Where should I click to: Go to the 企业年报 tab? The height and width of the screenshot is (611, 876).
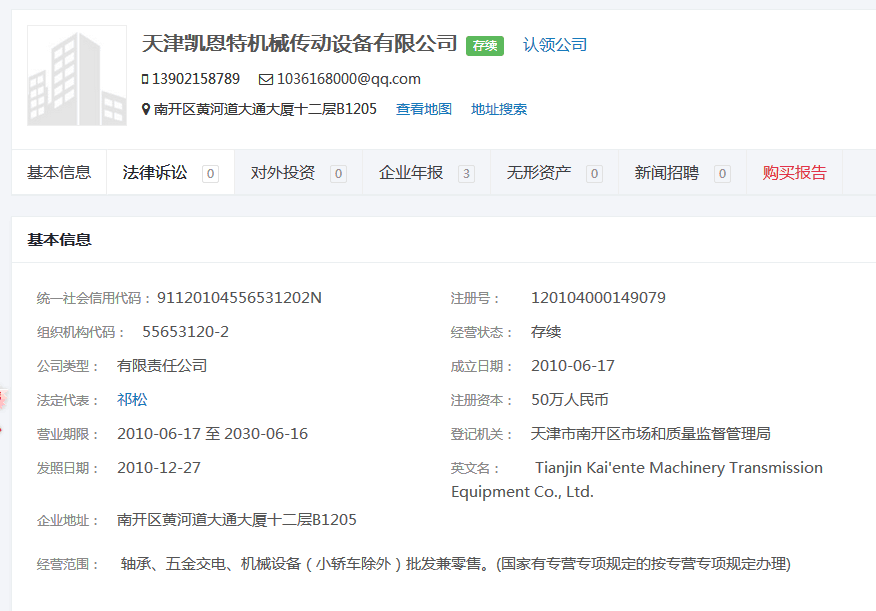click(x=411, y=172)
